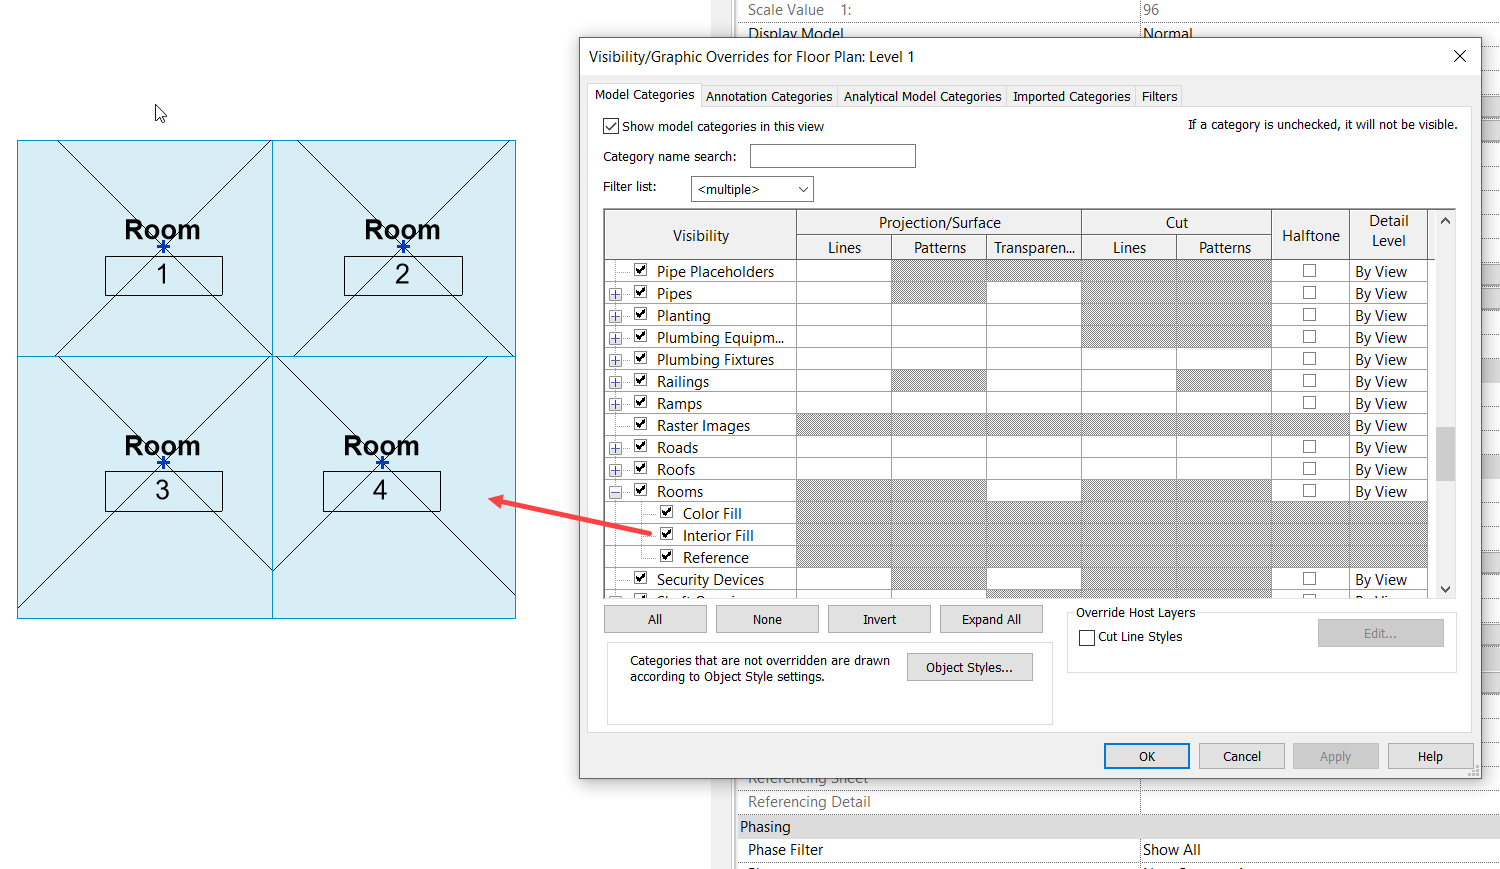The height and width of the screenshot is (869, 1500).
Task: Collapse the Rooms category
Action: [615, 490]
